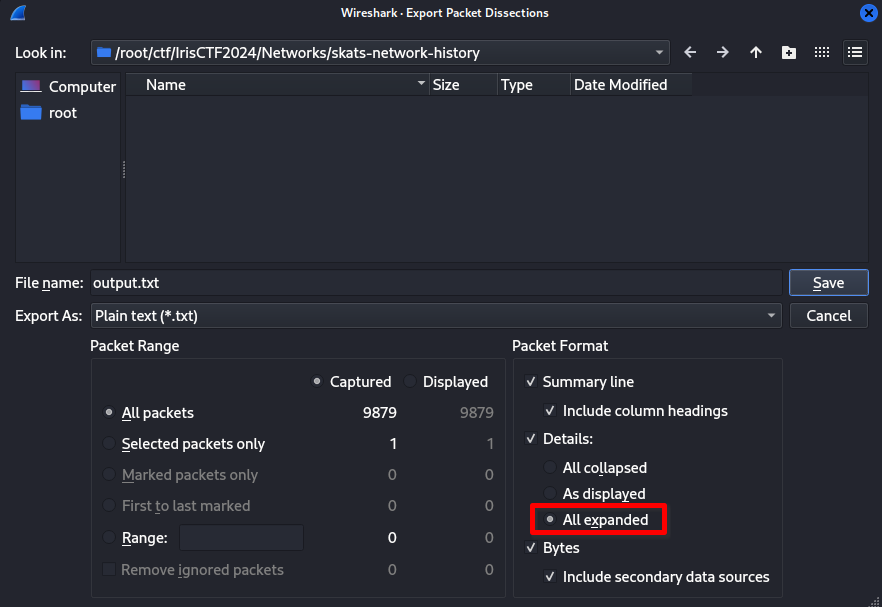Switch to icon grid view
This screenshot has height=607, width=882.
point(822,52)
